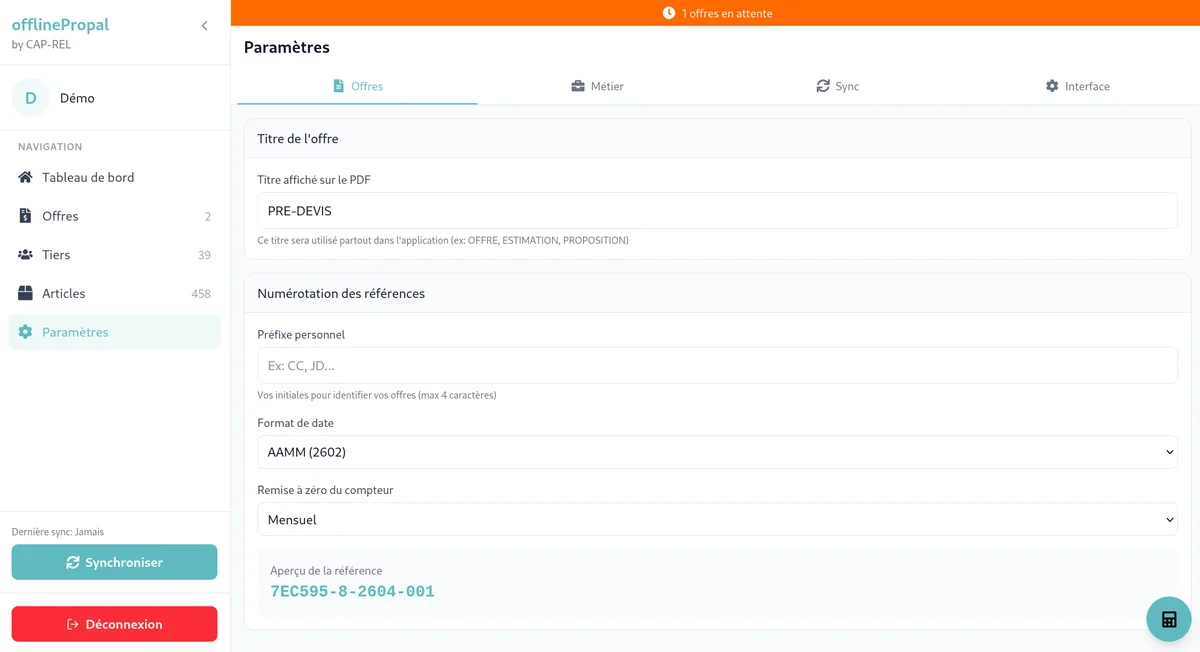Open the Format de date dropdown
Image resolution: width=1200 pixels, height=652 pixels.
717,452
